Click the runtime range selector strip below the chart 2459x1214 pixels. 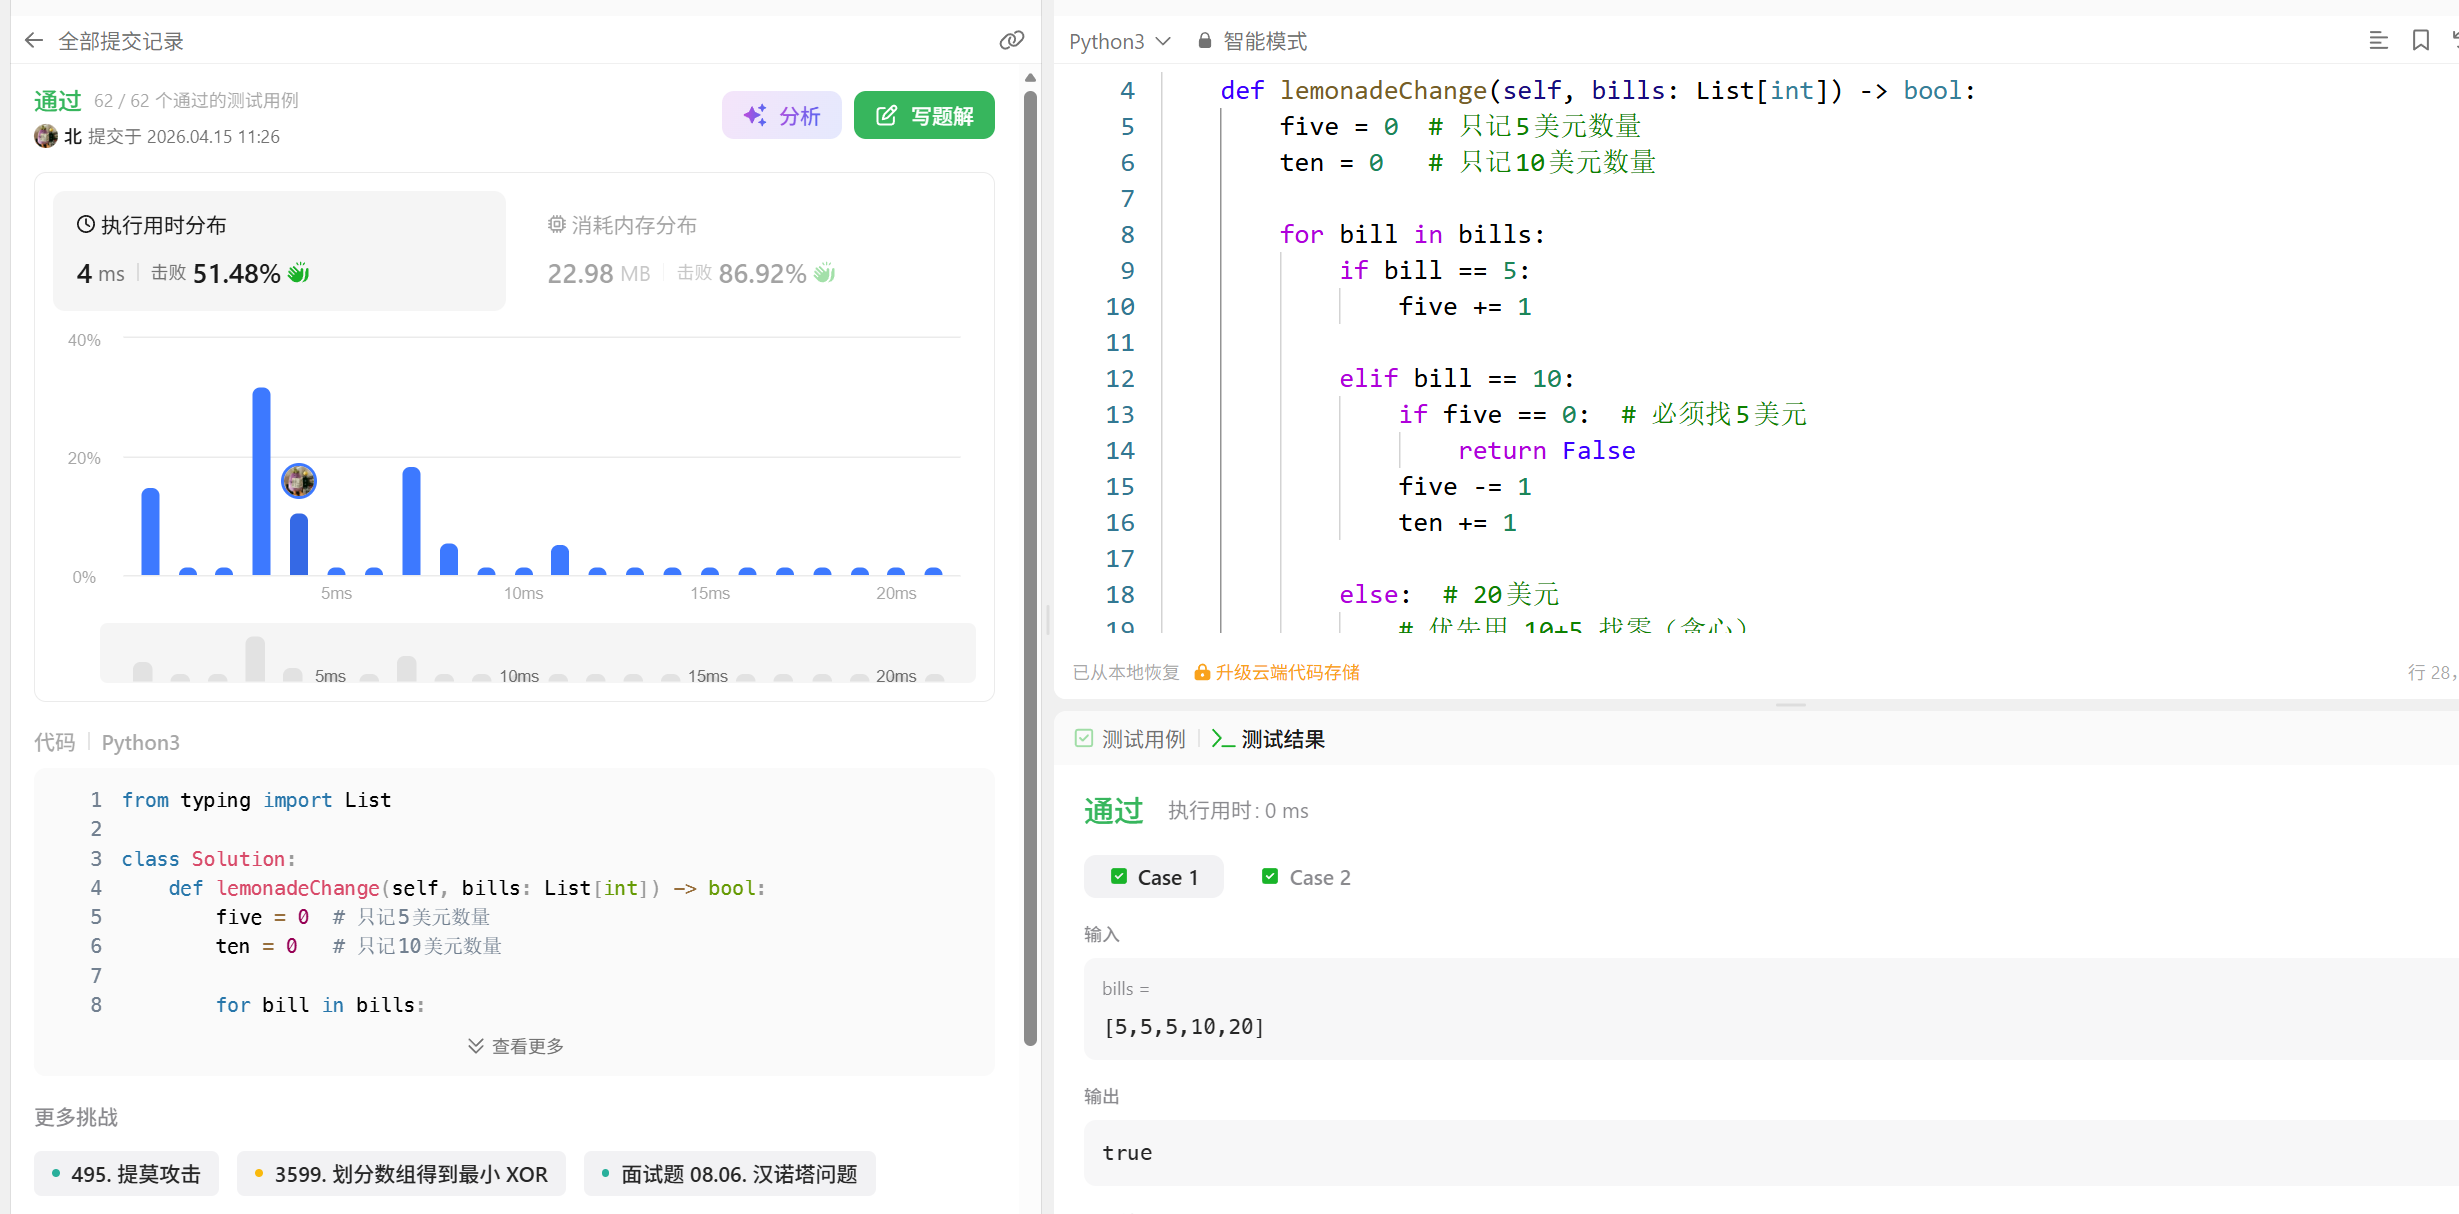[537, 655]
